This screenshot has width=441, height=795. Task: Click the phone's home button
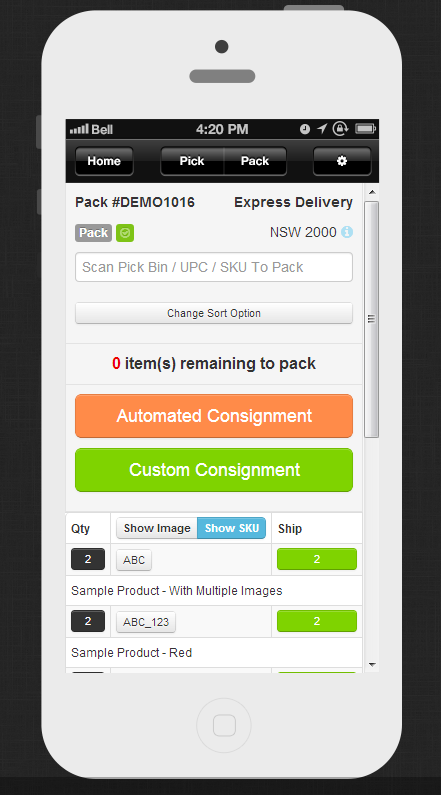coord(224,726)
